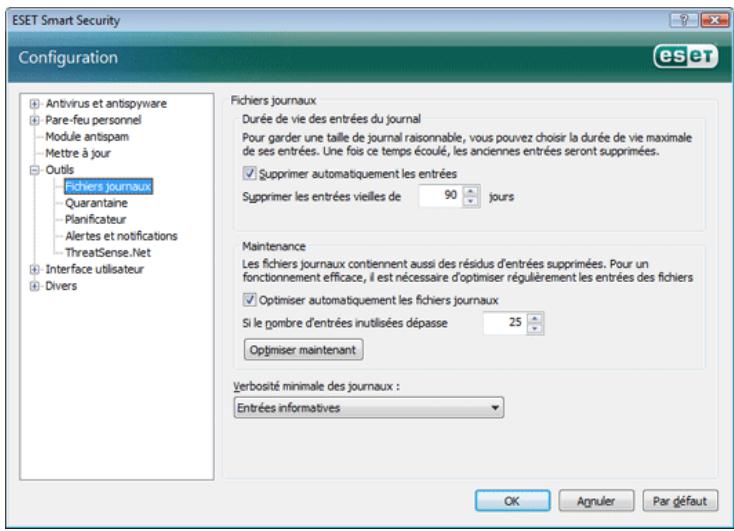Decrease the jours value with down arrow
Viewport: 734px width, 531px height.
click(471, 201)
